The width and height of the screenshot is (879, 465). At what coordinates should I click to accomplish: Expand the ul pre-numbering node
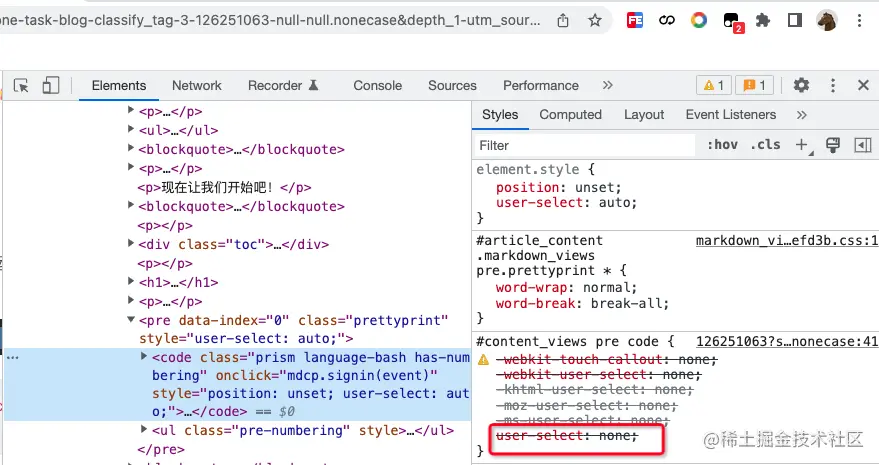pyautogui.click(x=144, y=429)
